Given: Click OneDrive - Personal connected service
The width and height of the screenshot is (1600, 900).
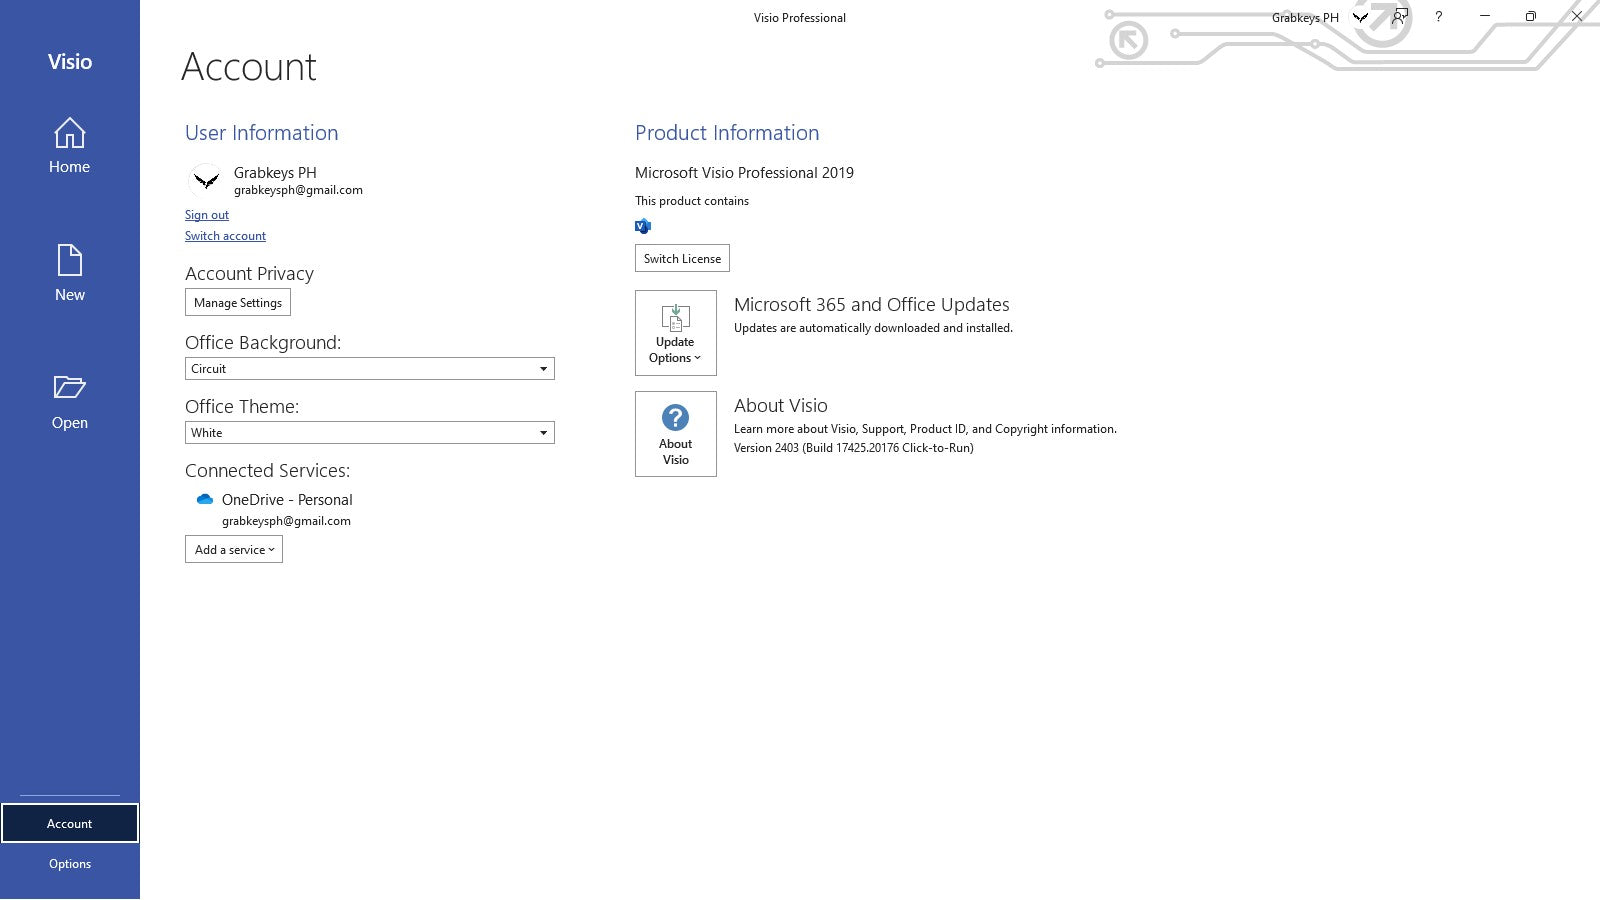Looking at the screenshot, I should [287, 499].
